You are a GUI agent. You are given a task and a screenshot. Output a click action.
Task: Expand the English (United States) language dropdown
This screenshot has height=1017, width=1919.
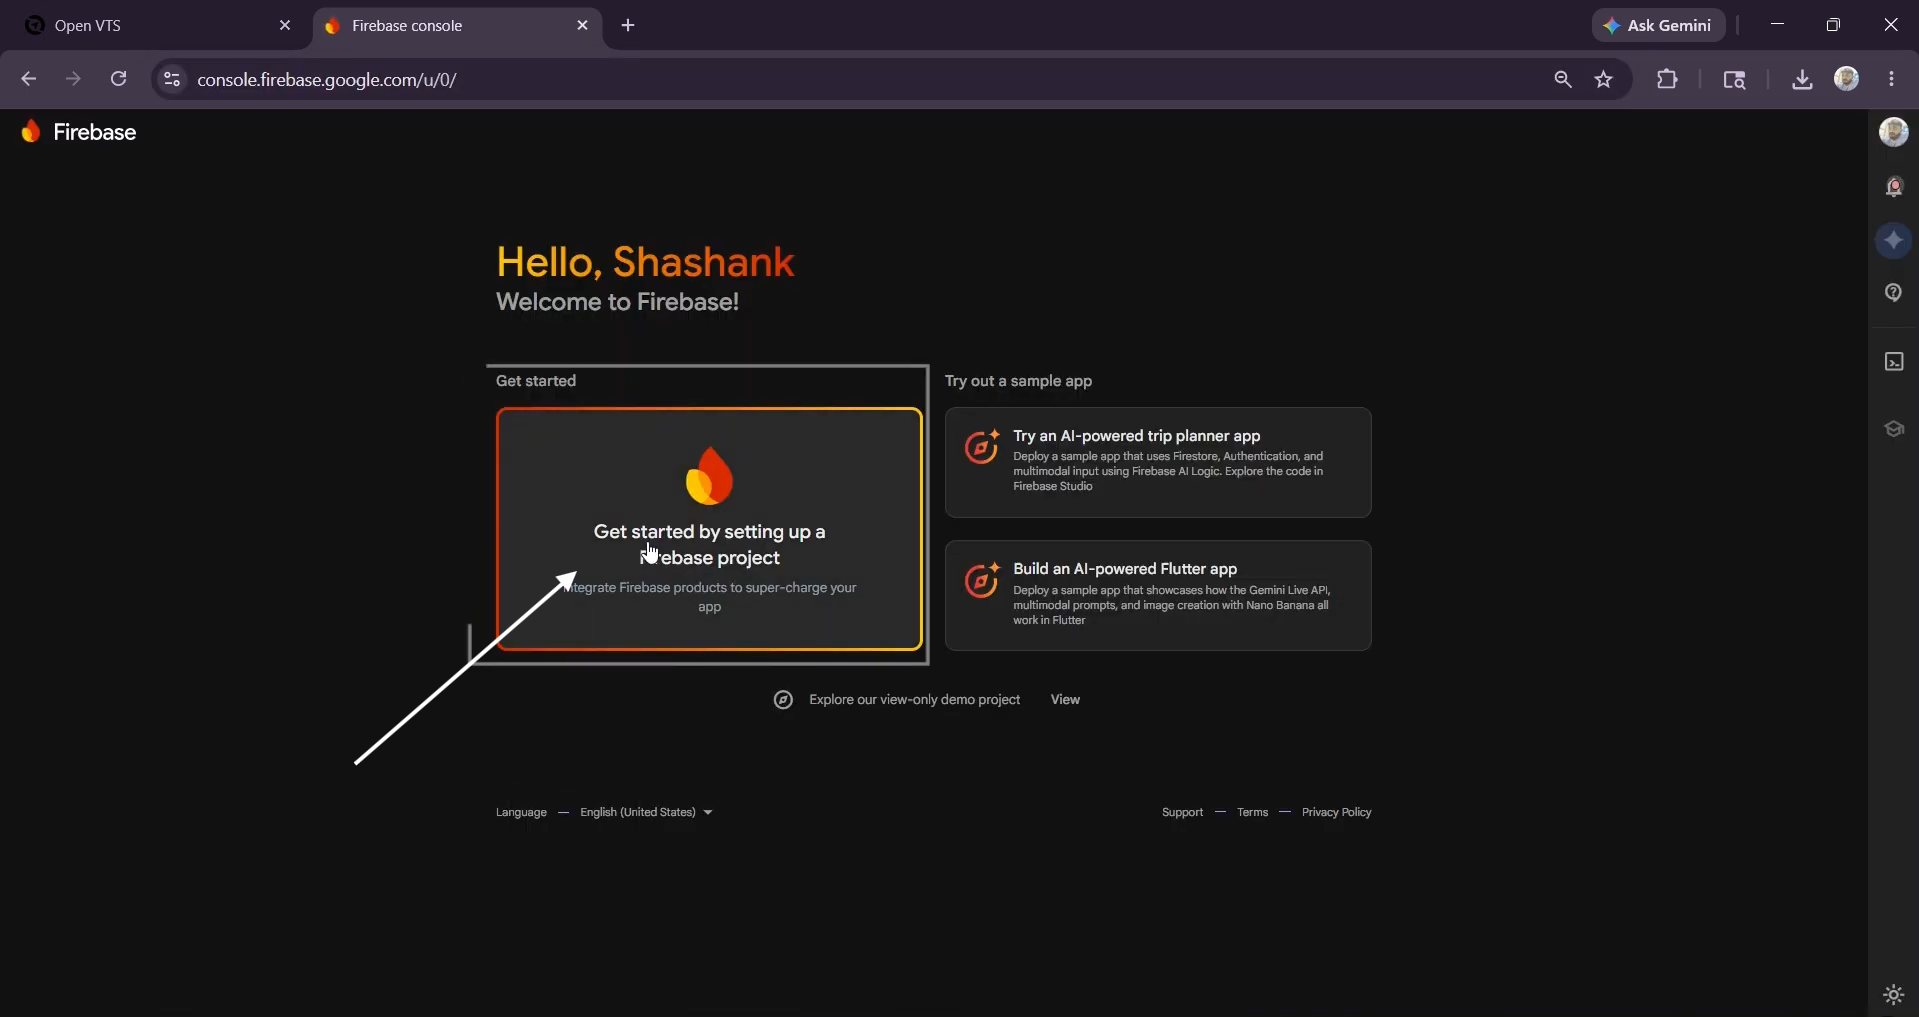pyautogui.click(x=646, y=812)
